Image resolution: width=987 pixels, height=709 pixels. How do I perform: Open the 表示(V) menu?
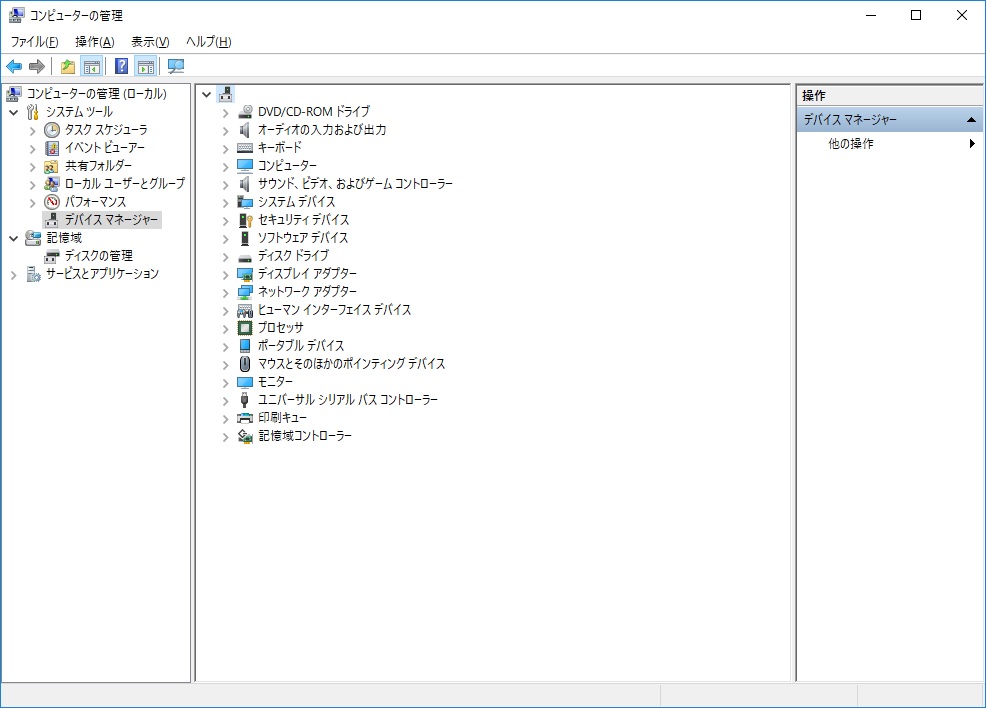click(x=150, y=41)
